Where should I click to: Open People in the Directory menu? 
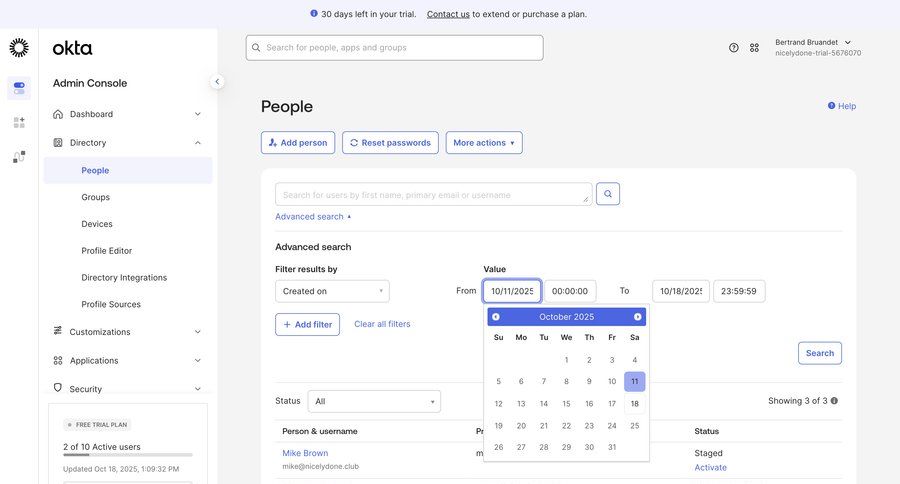(x=128, y=171)
